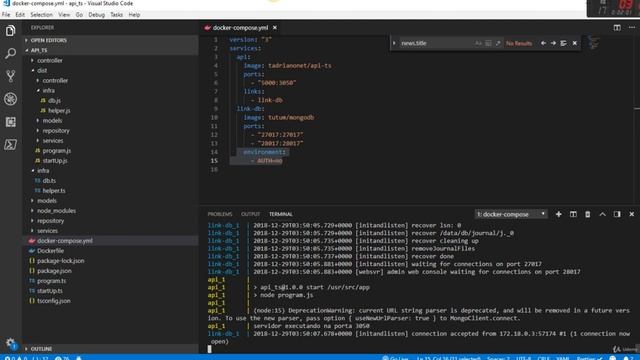Kill the terminal with trash icon

[588, 214]
